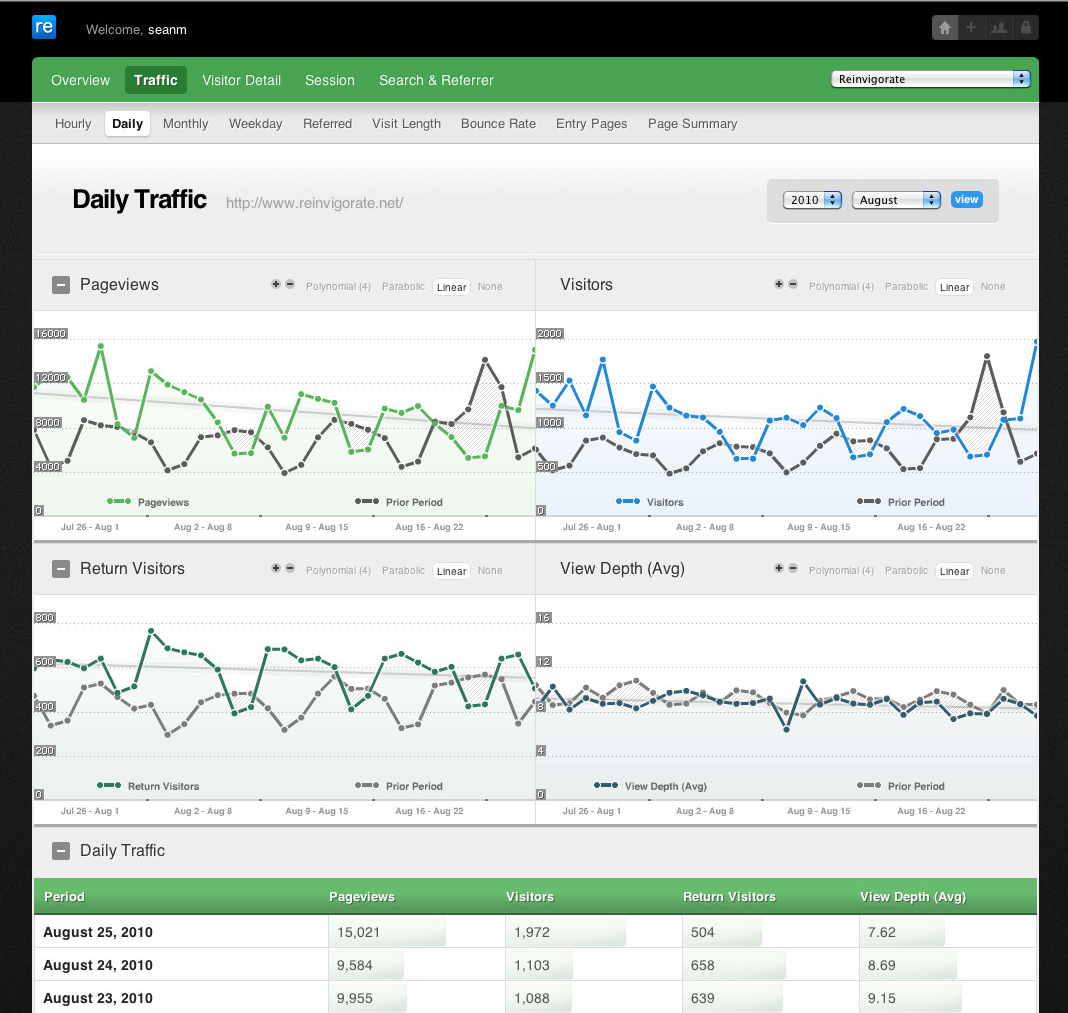Click the 're' logo icon
The width and height of the screenshot is (1068, 1013).
coord(44,27)
